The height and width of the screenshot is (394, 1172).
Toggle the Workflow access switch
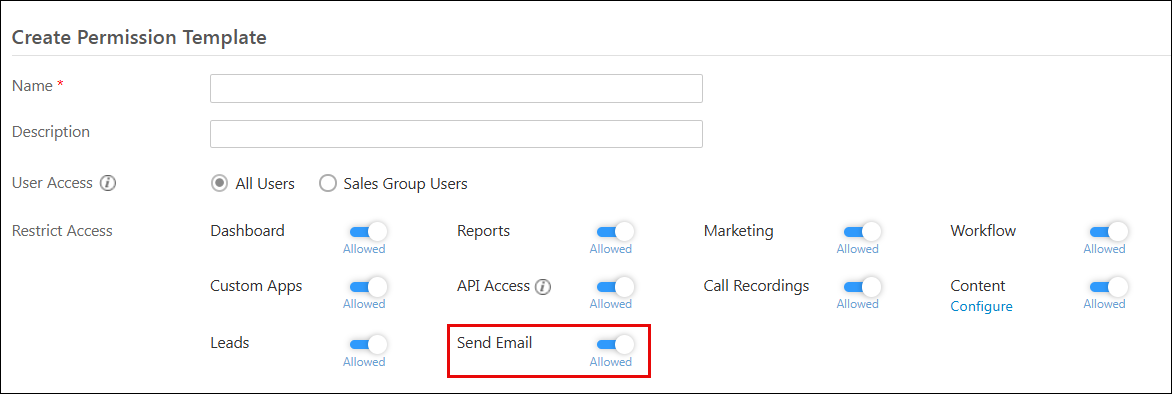point(1108,231)
